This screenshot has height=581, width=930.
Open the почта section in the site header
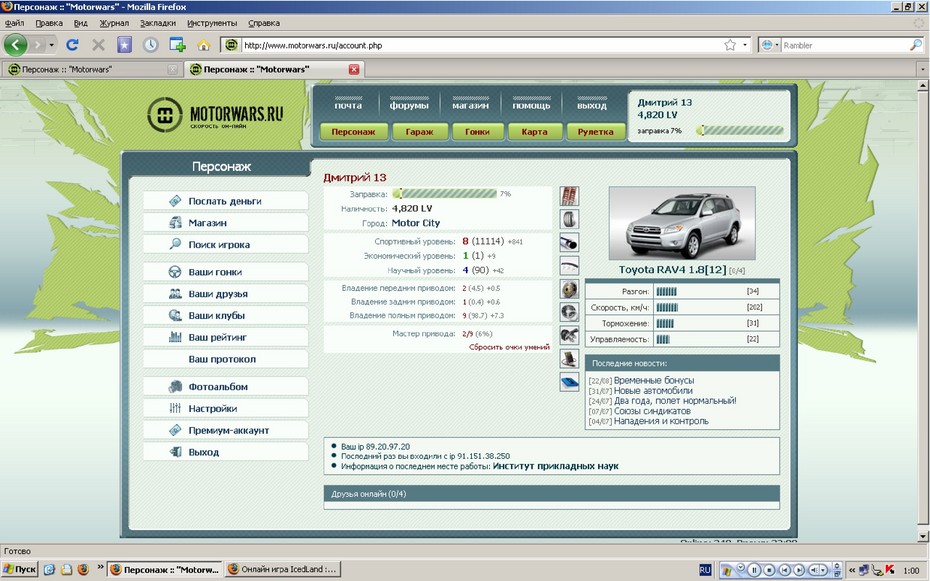(x=348, y=106)
